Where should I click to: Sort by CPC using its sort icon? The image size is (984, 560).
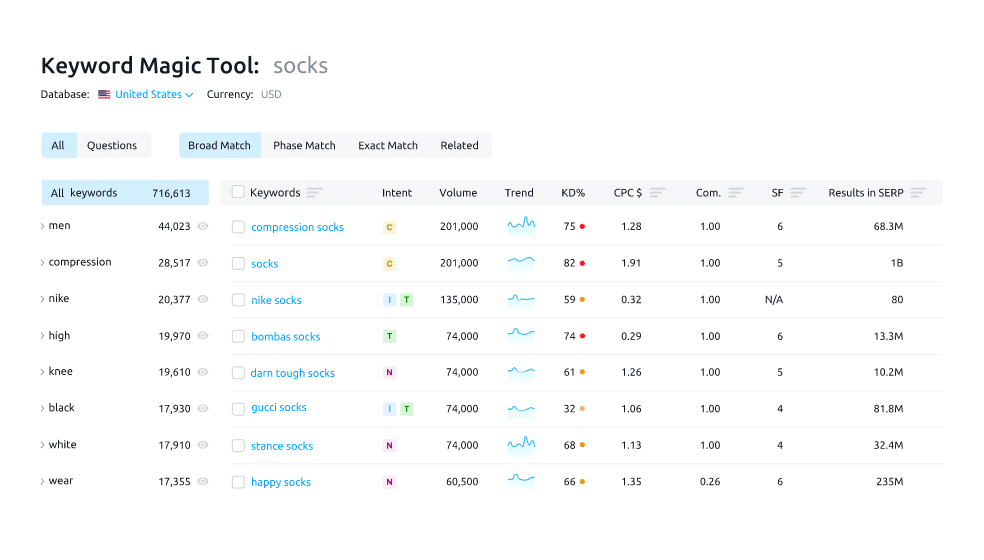657,193
